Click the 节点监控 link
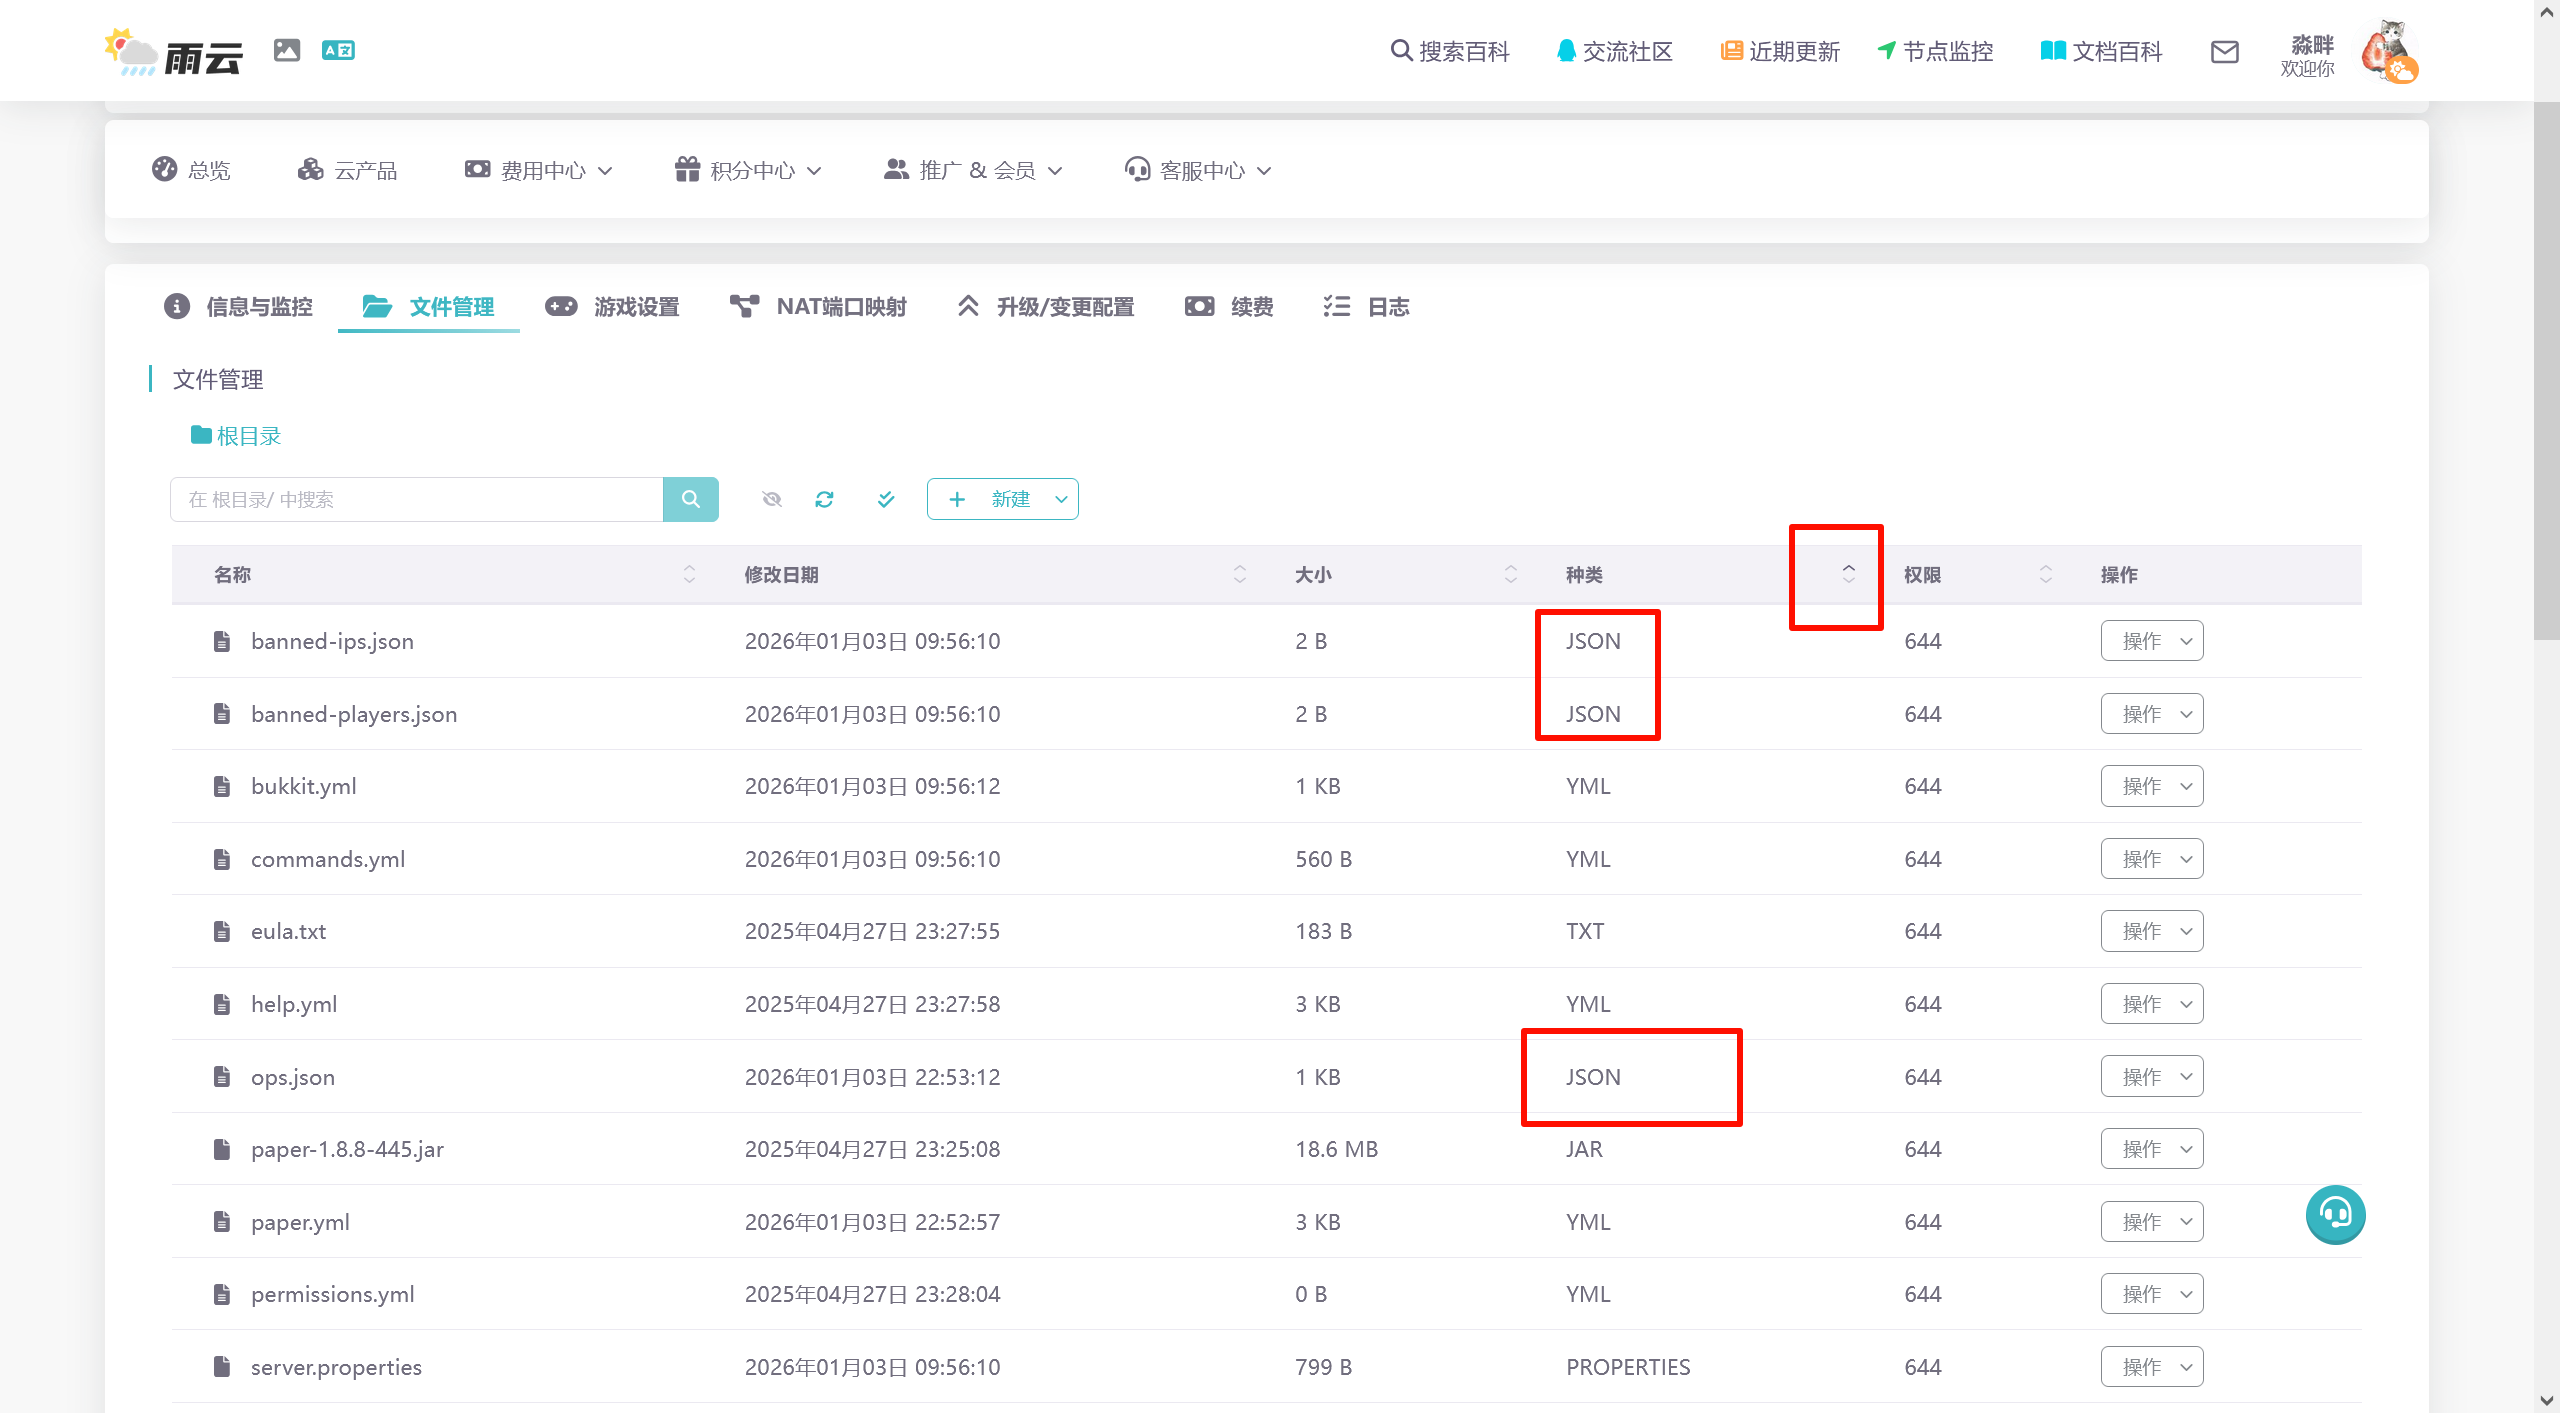 (x=1935, y=52)
